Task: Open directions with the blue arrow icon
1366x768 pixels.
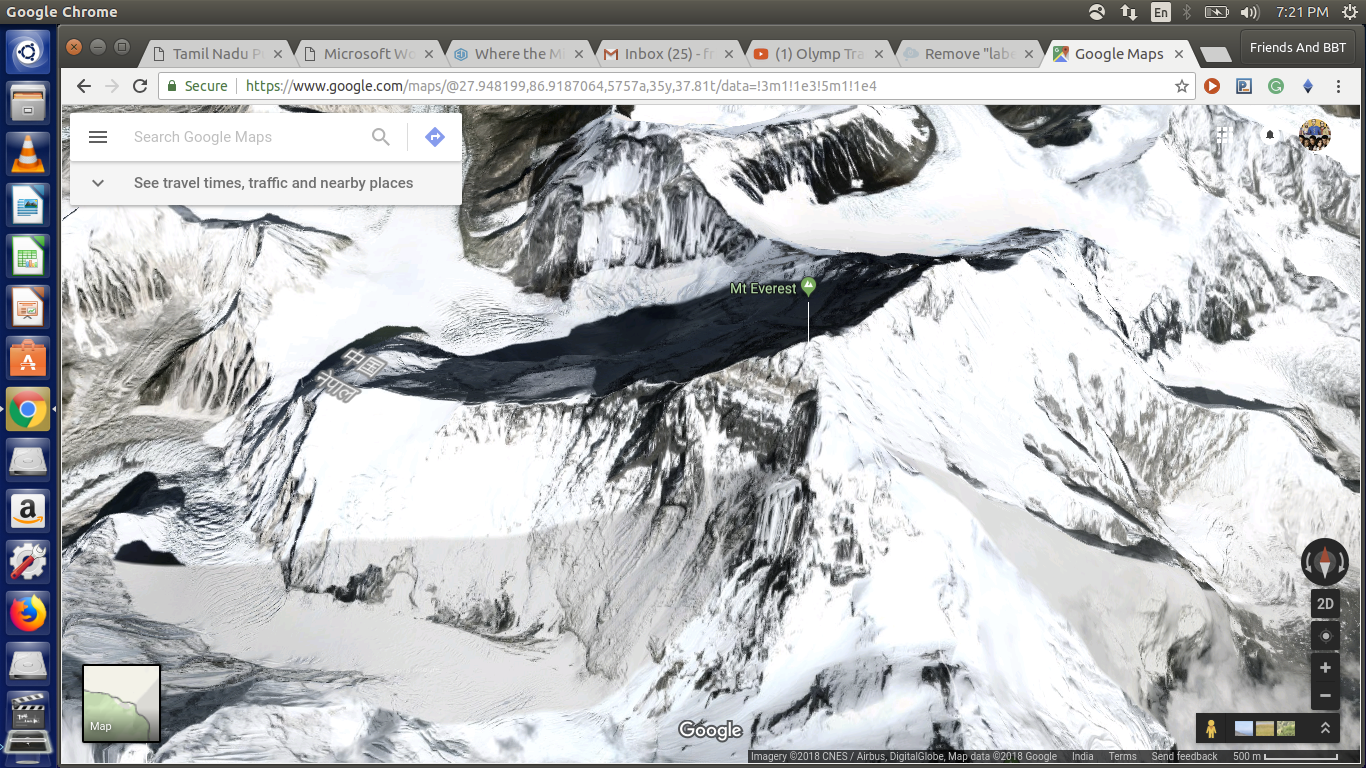Action: [x=434, y=137]
